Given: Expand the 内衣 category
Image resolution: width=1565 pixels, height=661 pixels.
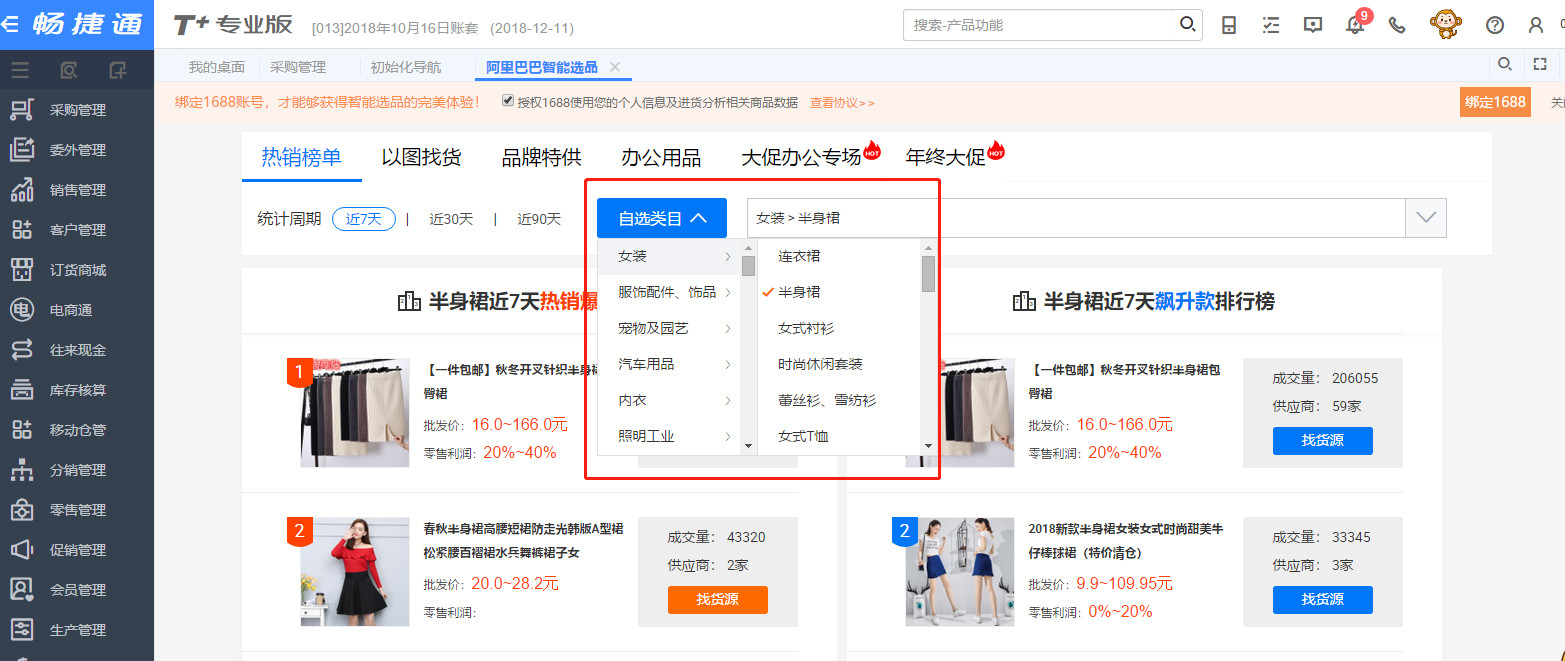Looking at the screenshot, I should pos(669,400).
